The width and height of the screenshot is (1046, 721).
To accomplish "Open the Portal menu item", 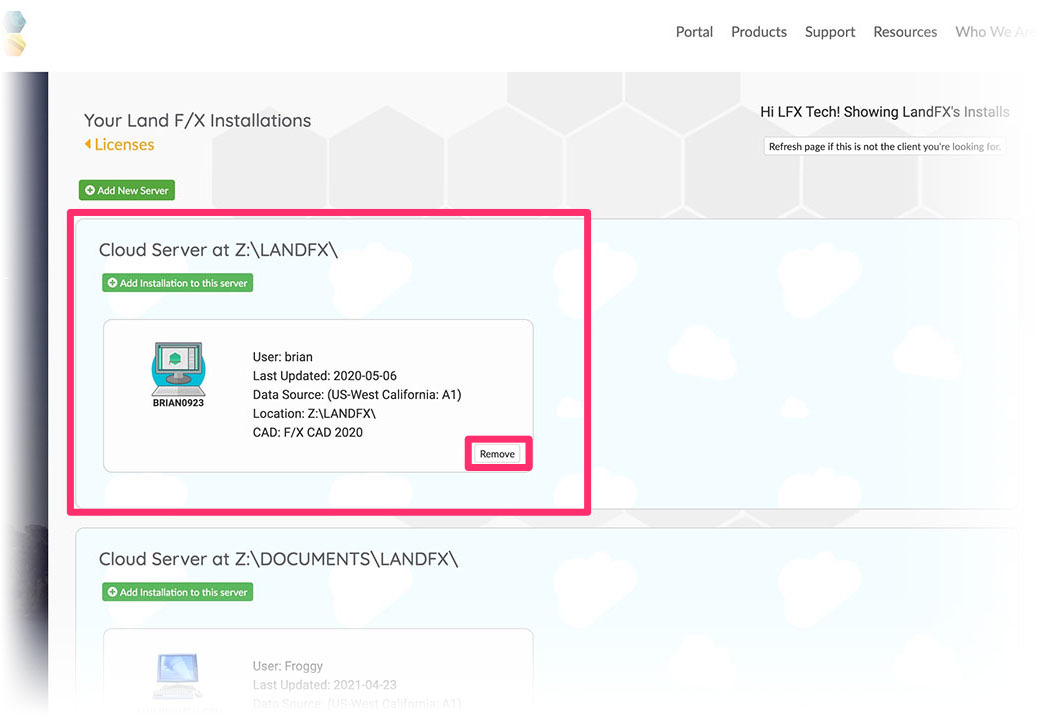I will click(694, 32).
